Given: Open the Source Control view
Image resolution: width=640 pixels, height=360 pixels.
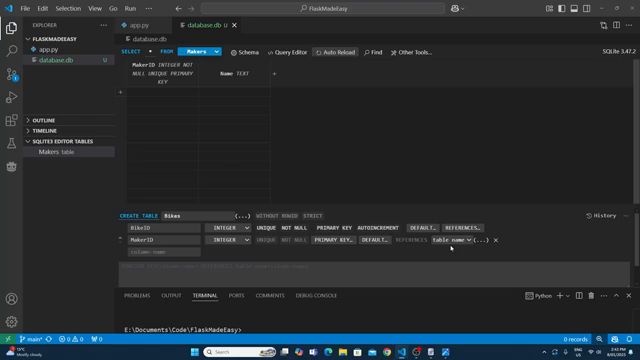Looking at the screenshot, I should 11,74.
